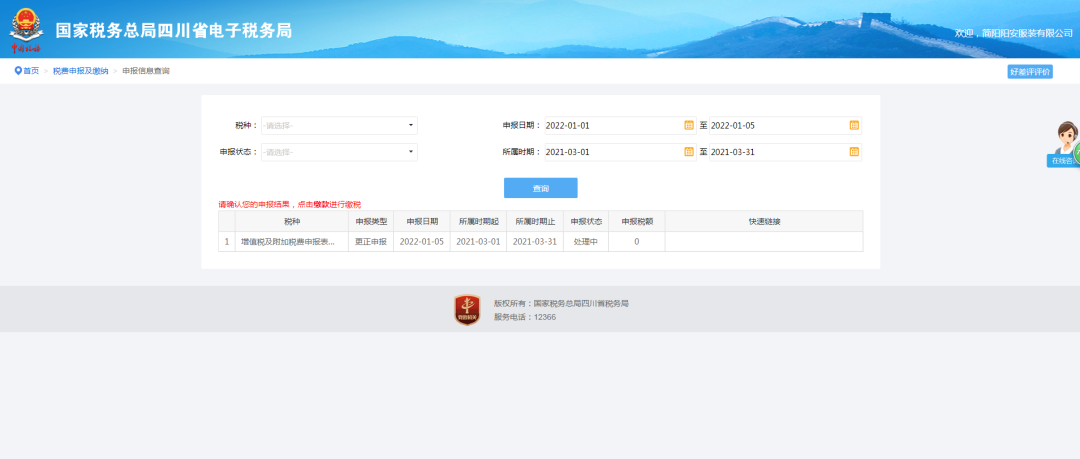Click the red shield badge in footer

pyautogui.click(x=467, y=310)
